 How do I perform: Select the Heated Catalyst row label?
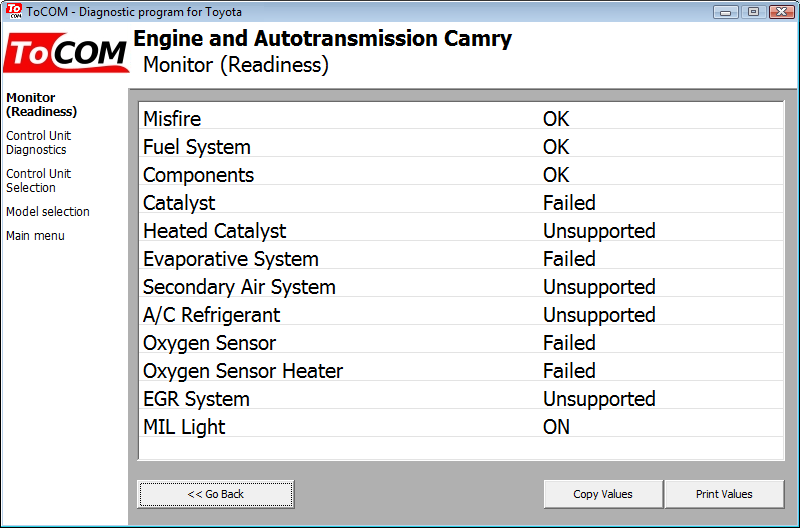pos(215,231)
